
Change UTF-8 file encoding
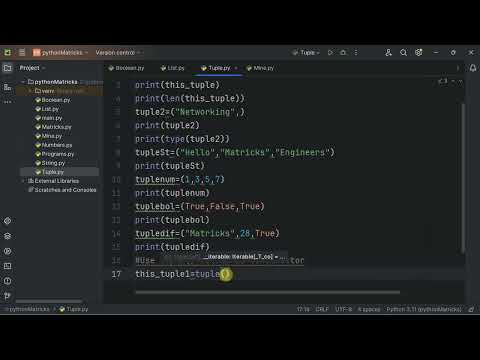[x=343, y=309]
